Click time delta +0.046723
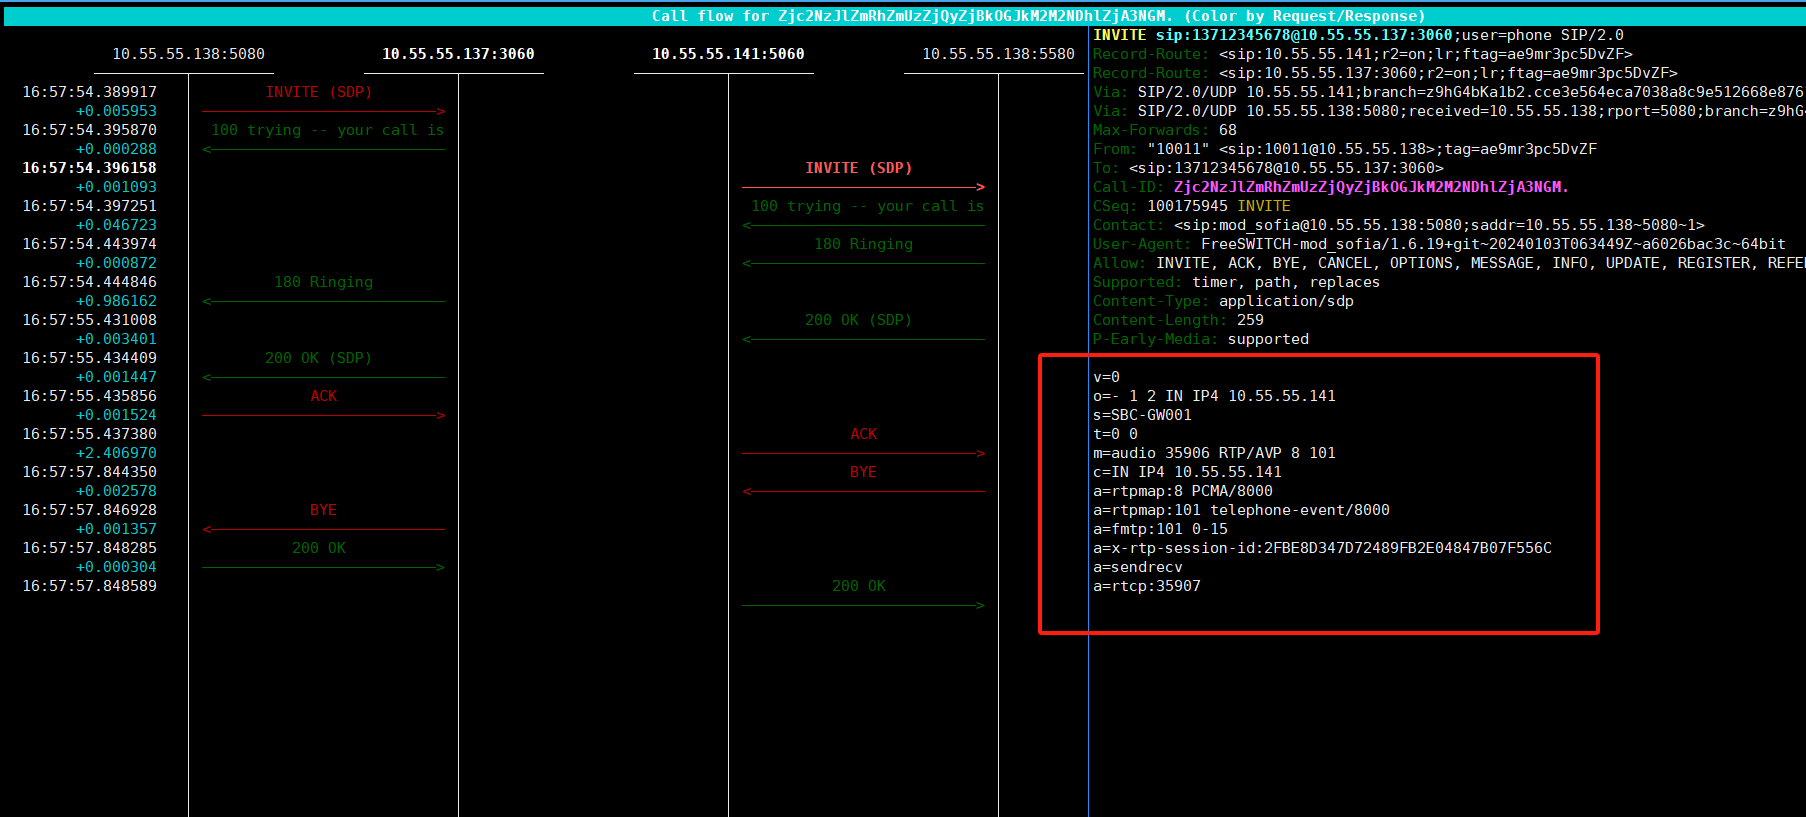The image size is (1806, 817). coord(116,225)
